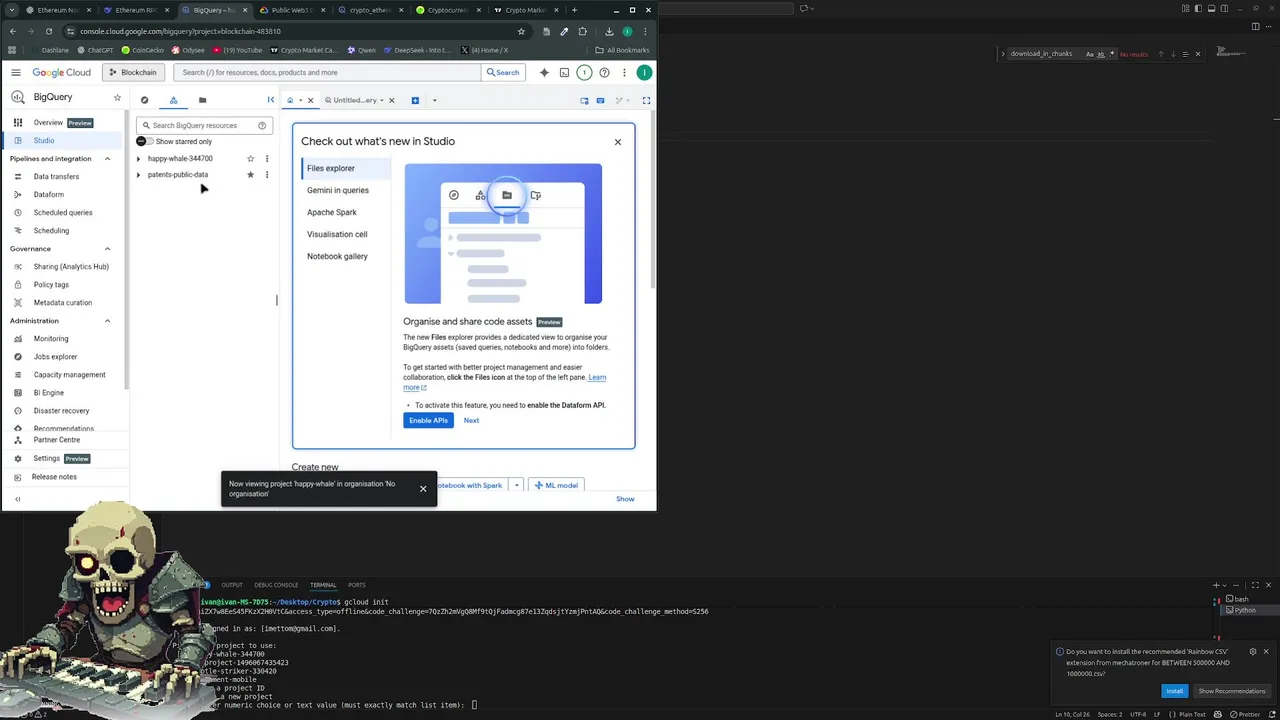Open Scheduled queries in the sidebar
The image size is (1280, 720).
coord(64,212)
